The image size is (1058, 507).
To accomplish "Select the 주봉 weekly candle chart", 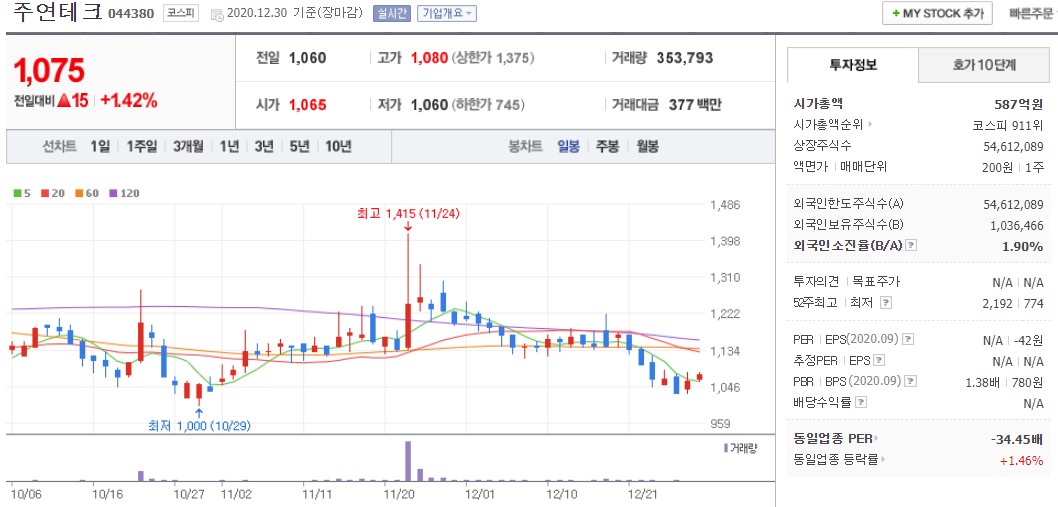I will [607, 146].
